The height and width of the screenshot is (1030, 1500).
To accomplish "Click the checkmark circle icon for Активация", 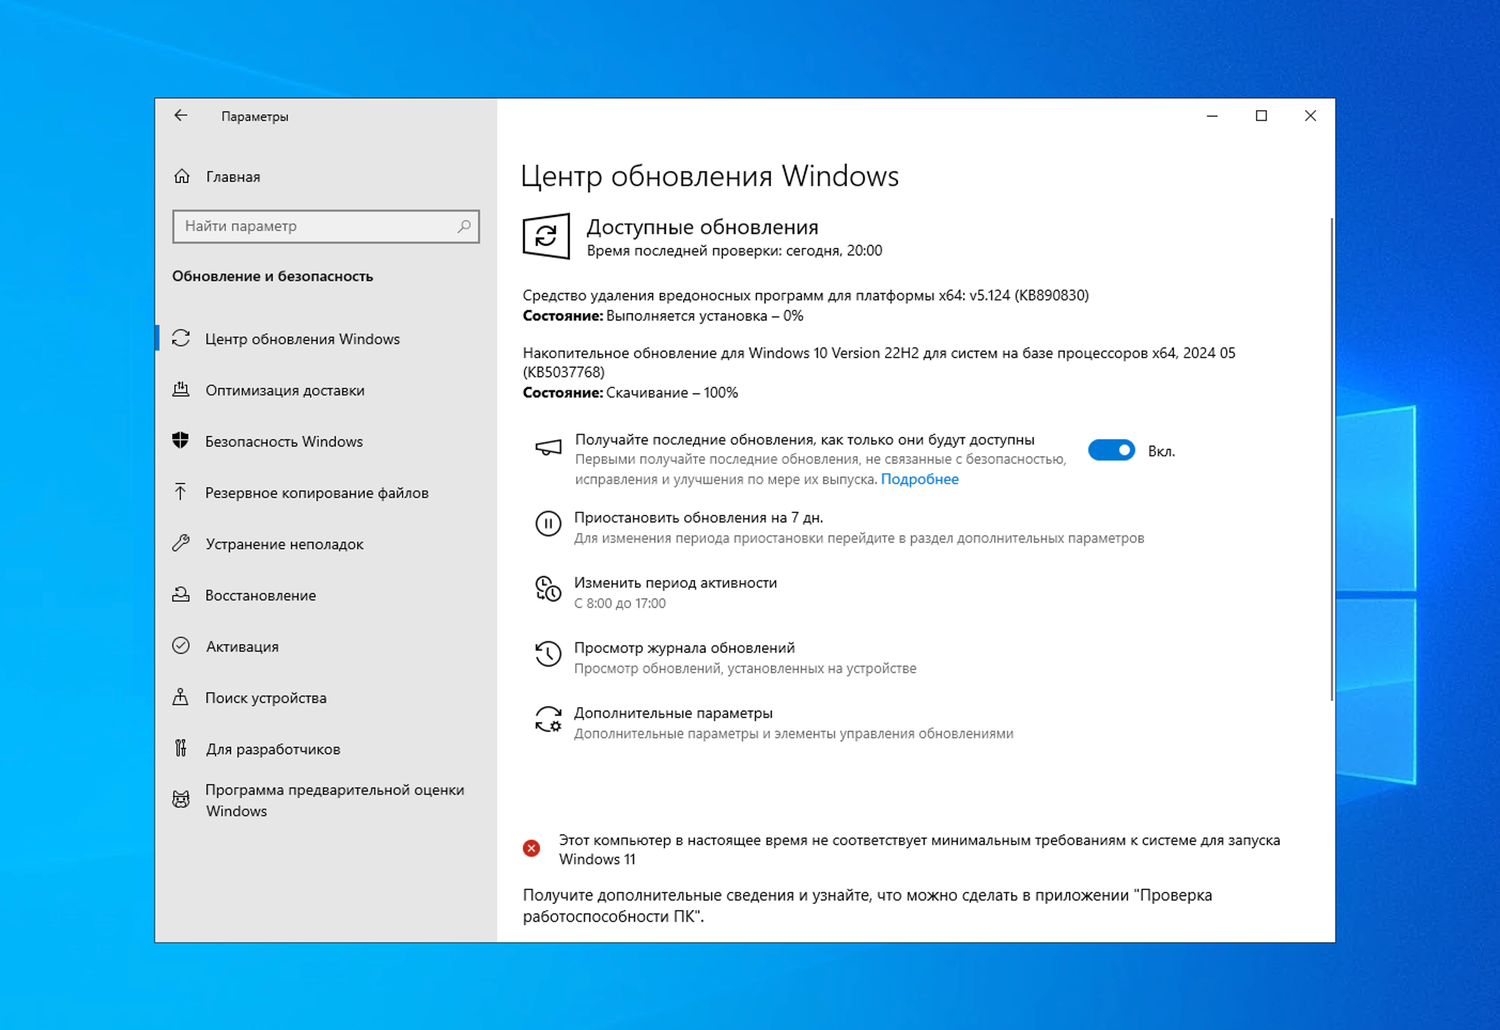I will tap(181, 646).
